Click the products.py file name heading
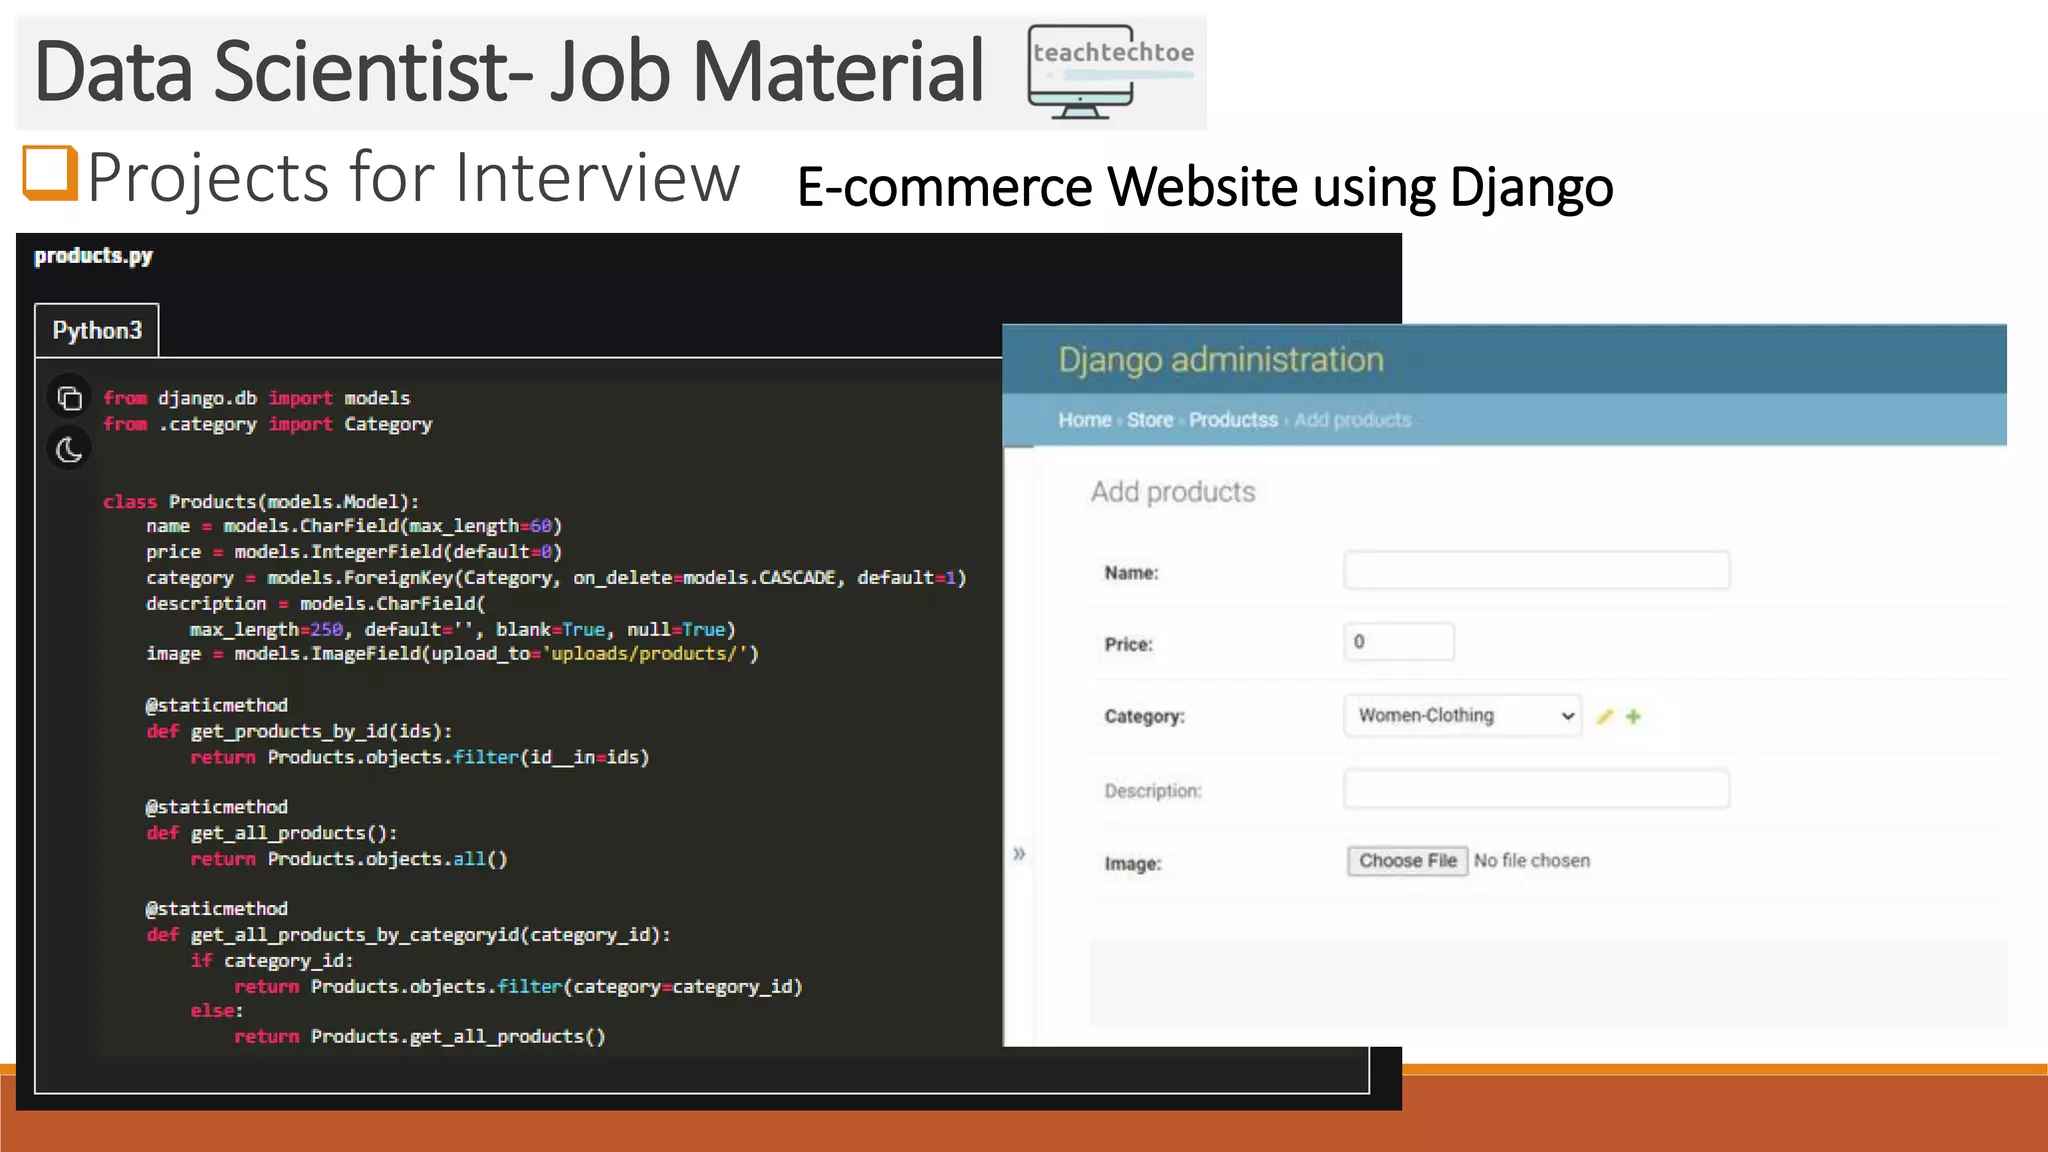 point(93,256)
